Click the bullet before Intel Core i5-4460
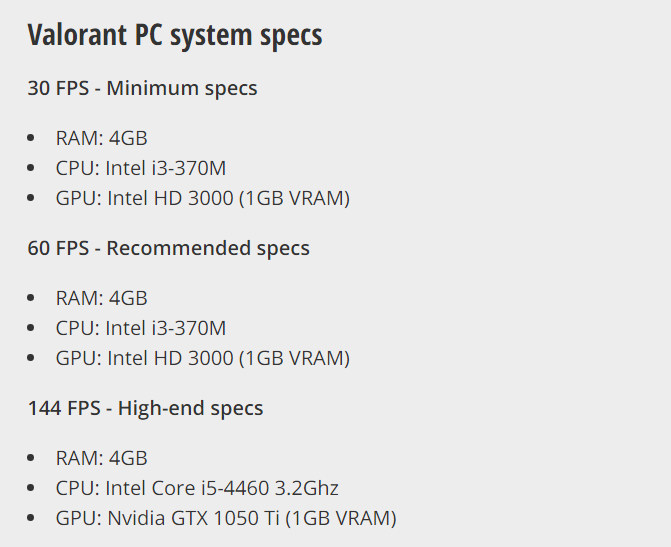Image resolution: width=671 pixels, height=547 pixels. [x=33, y=489]
